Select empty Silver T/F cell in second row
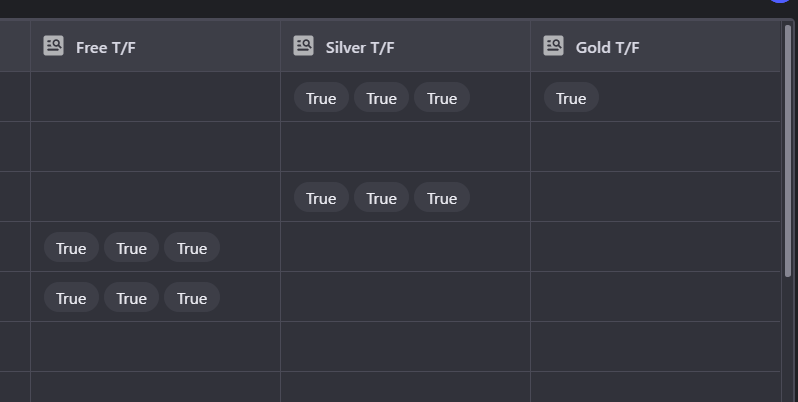Image resolution: width=798 pixels, height=402 pixels. [406, 147]
